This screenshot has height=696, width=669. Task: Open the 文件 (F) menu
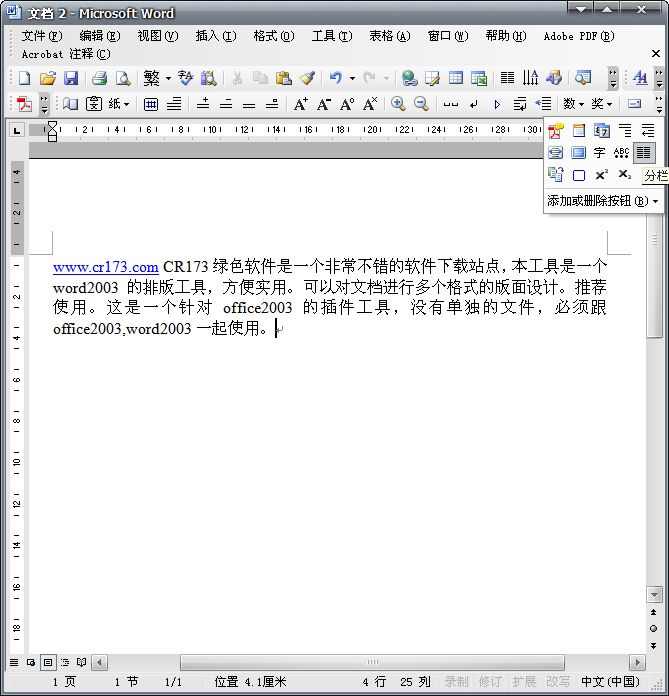pos(42,36)
